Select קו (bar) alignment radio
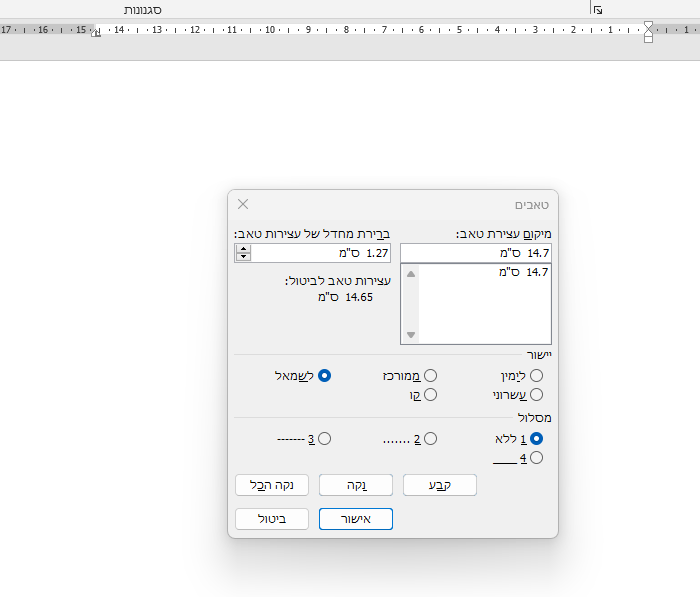Screen dimensions: 700x597 pos(430,395)
